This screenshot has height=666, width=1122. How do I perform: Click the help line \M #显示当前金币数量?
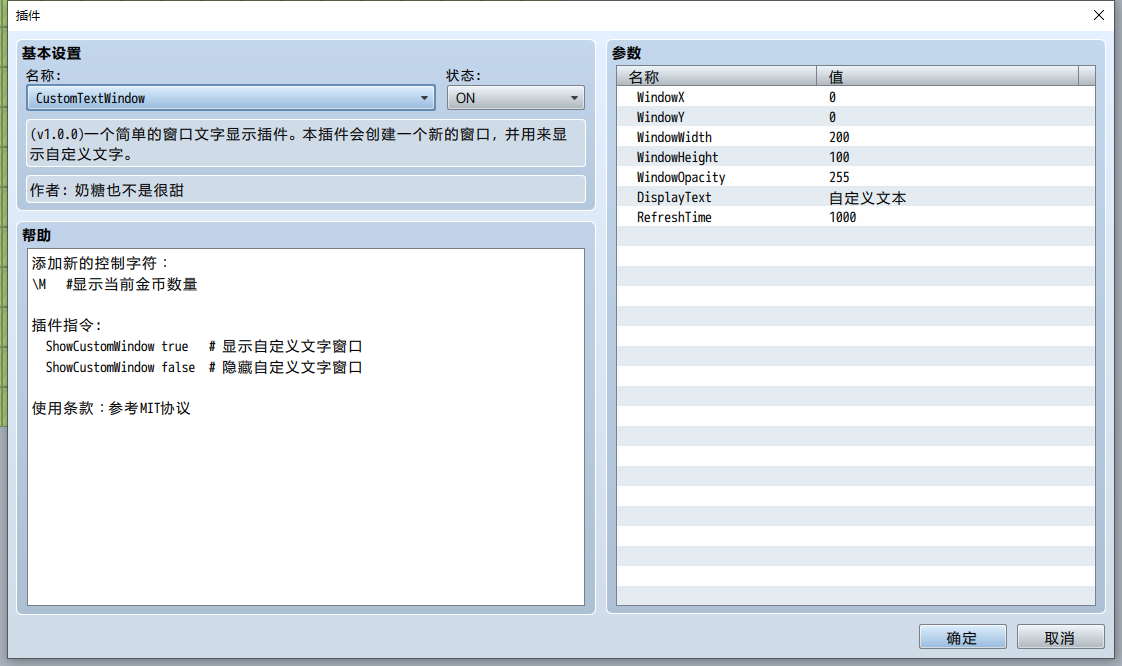pos(114,284)
